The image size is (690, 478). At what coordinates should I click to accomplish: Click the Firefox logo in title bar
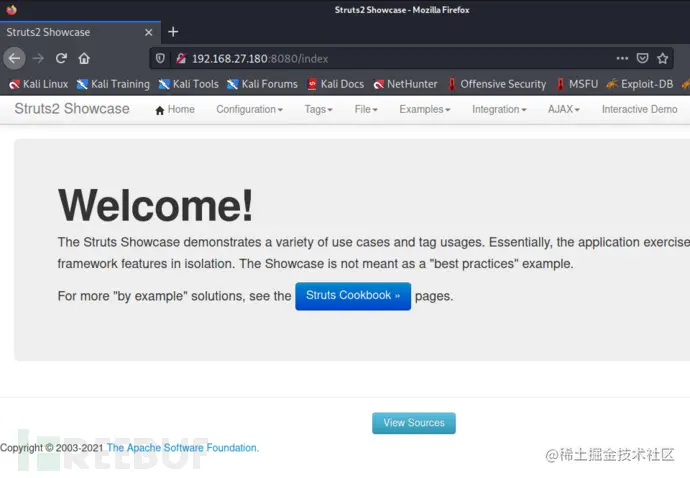(11, 9)
